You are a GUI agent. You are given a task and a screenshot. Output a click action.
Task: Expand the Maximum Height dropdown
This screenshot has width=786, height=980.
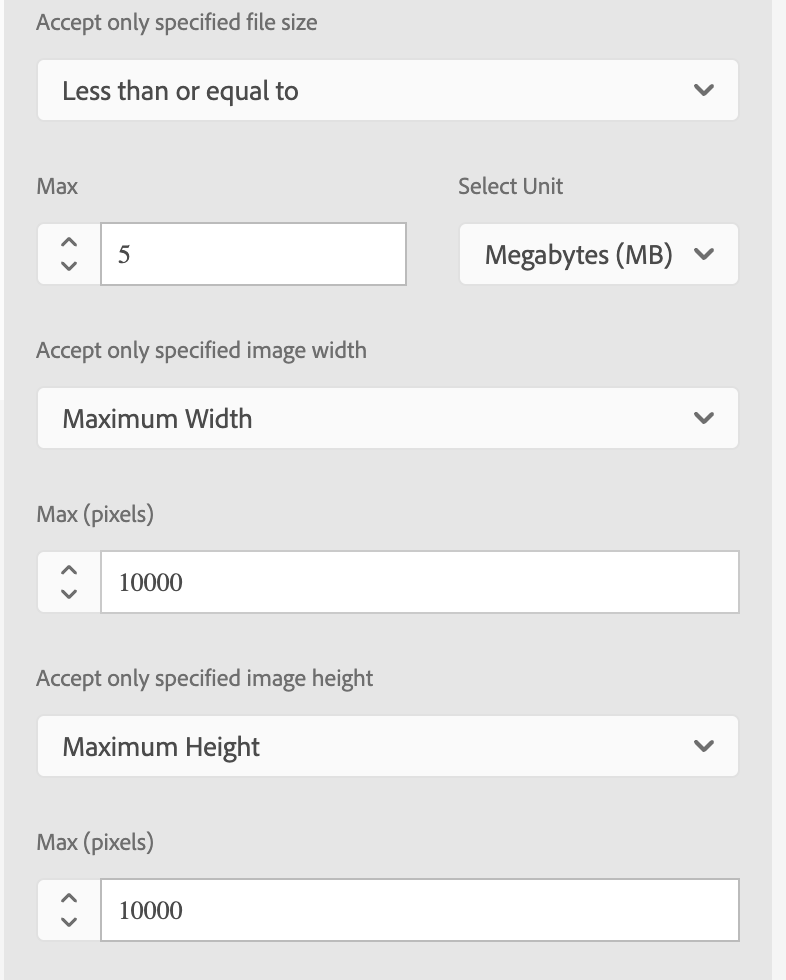387,746
